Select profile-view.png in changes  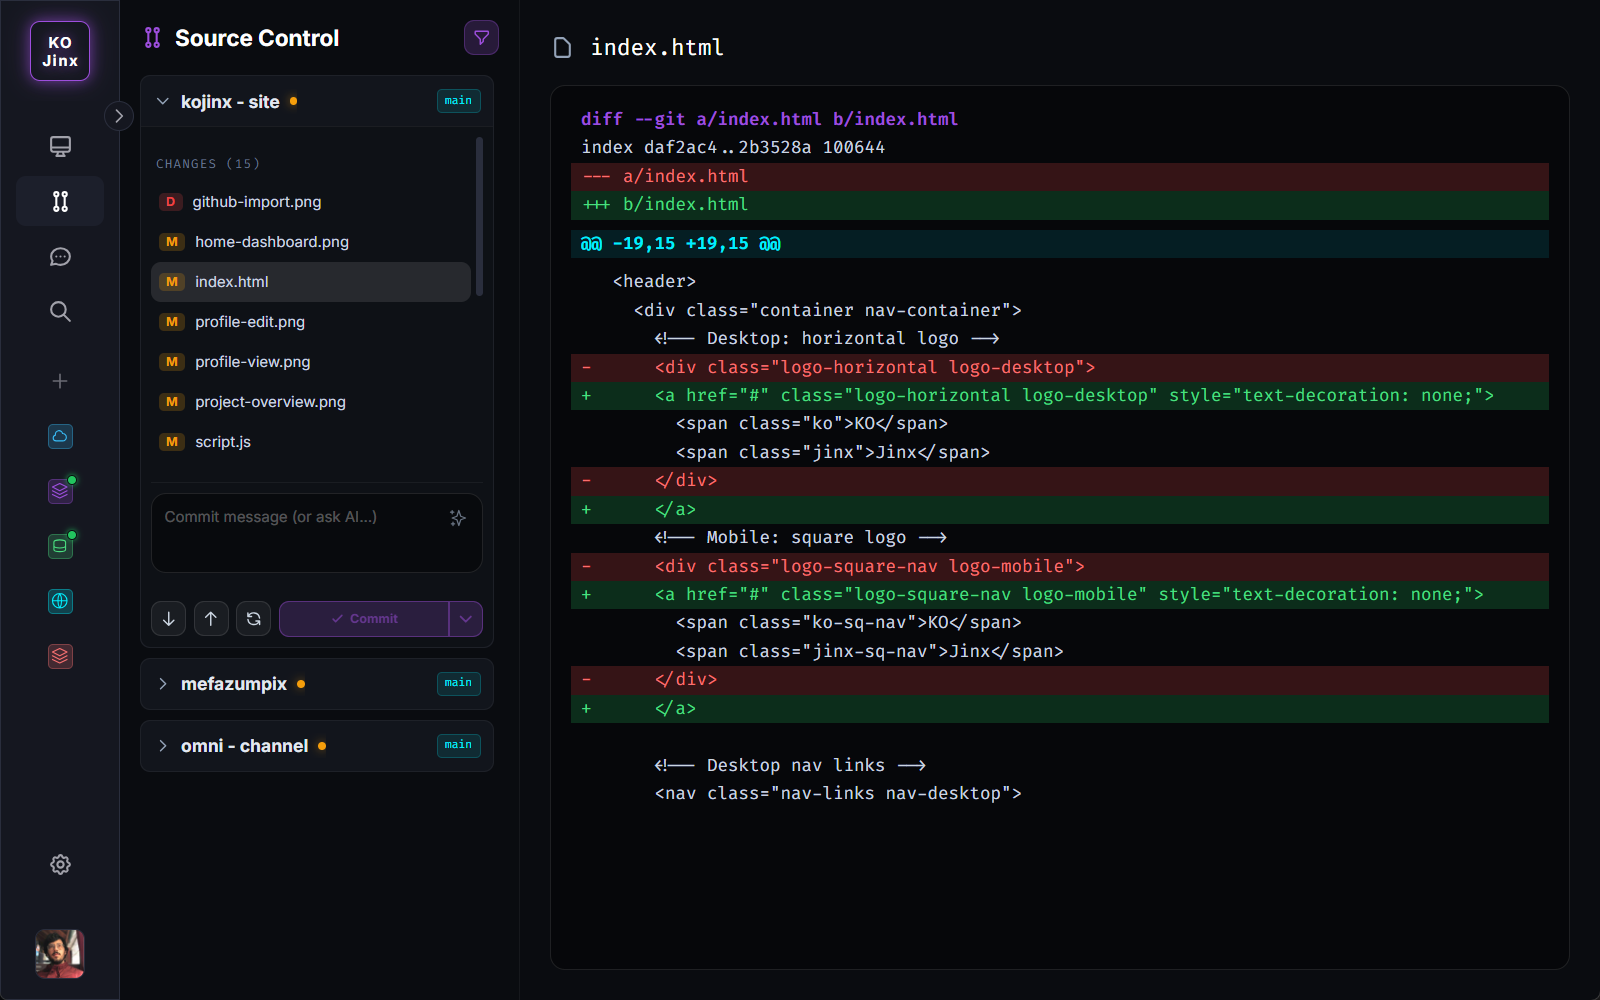311,362
